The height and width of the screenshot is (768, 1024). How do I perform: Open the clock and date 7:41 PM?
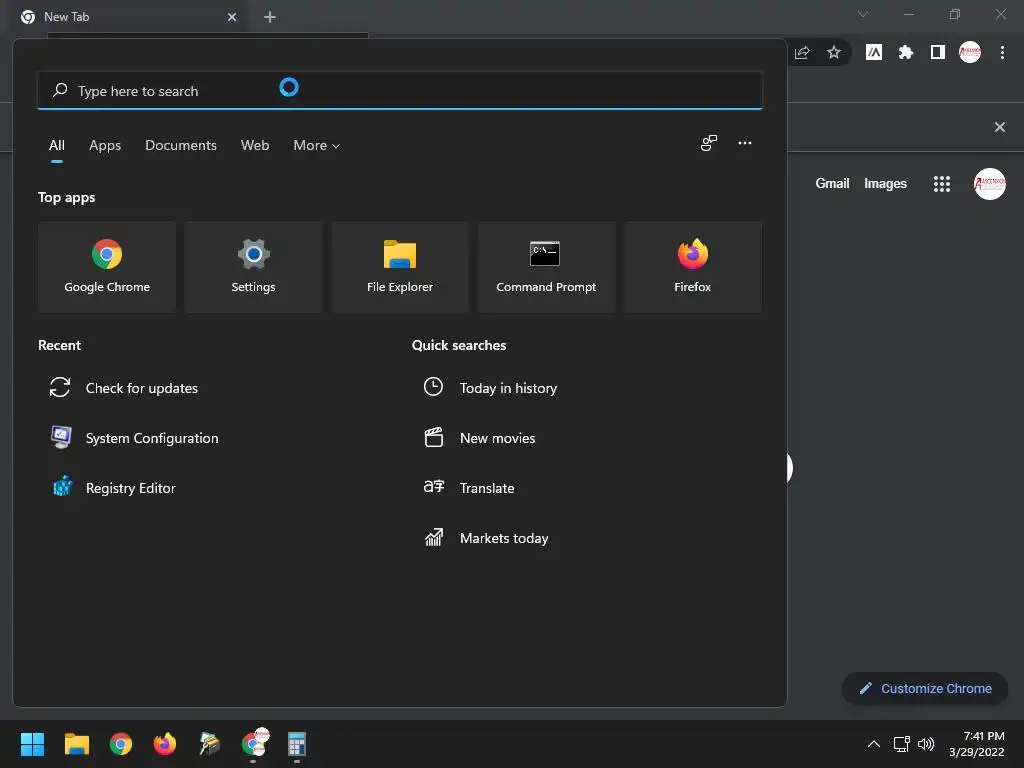point(977,744)
